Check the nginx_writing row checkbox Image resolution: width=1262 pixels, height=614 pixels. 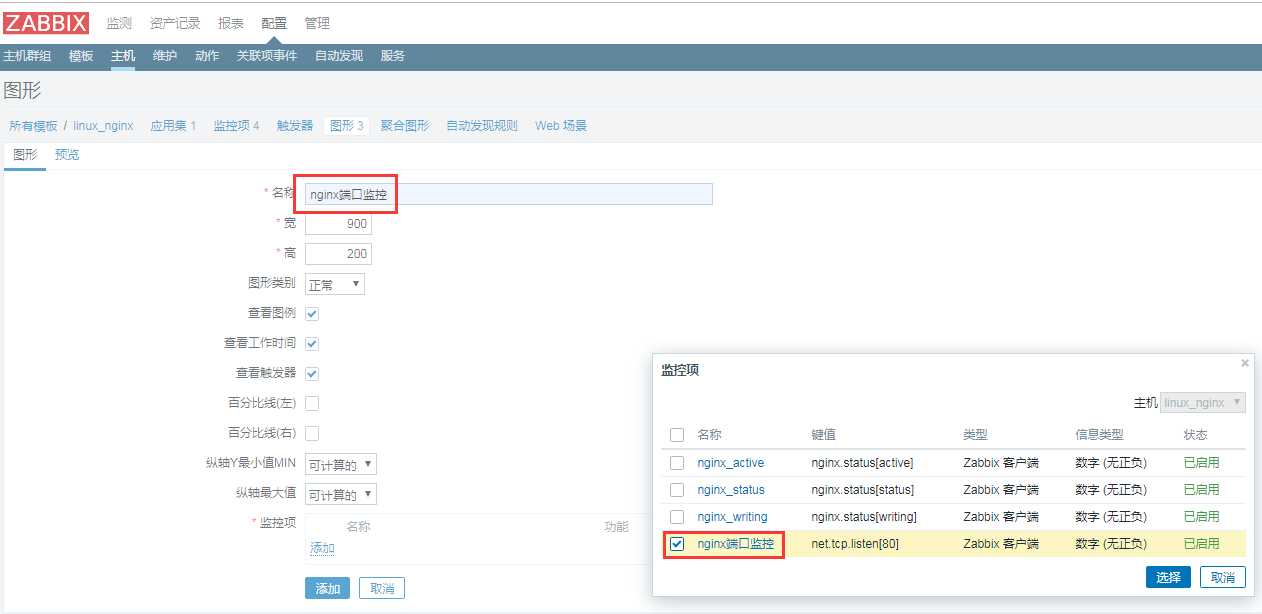tap(677, 517)
